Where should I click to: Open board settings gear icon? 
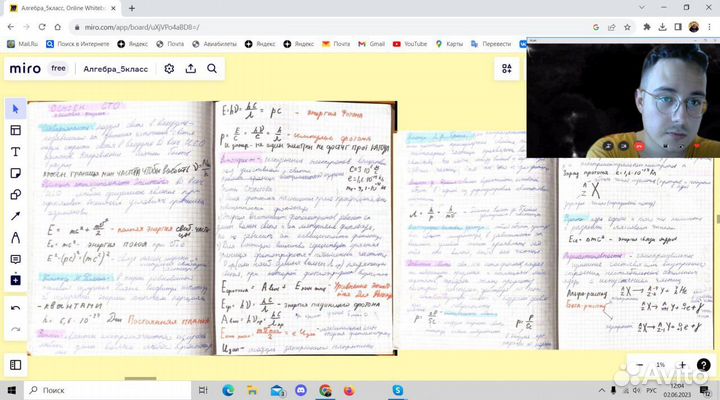click(169, 68)
